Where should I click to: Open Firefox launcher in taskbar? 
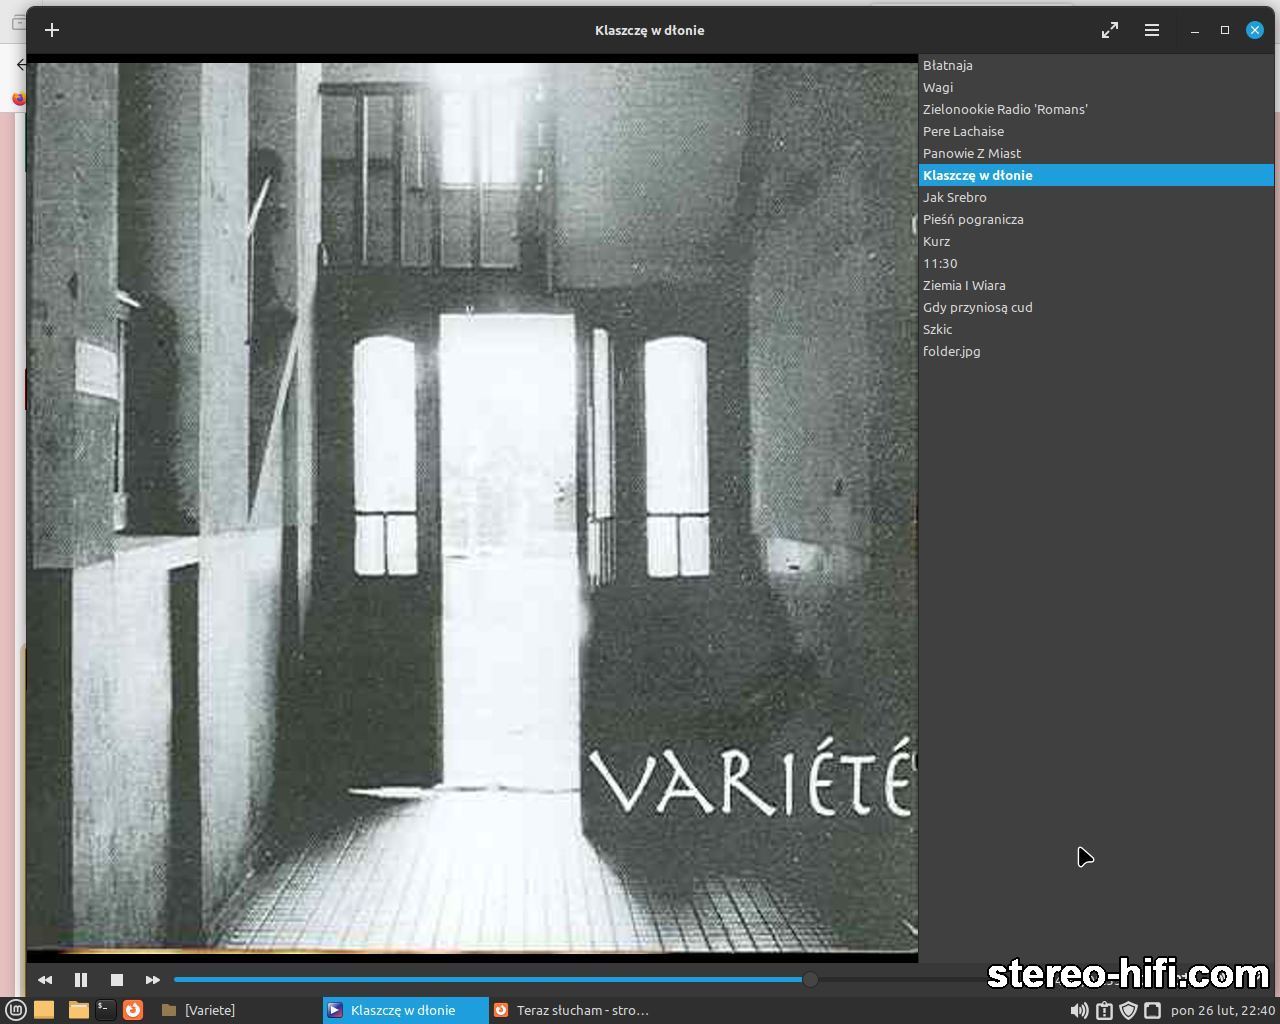click(133, 1010)
